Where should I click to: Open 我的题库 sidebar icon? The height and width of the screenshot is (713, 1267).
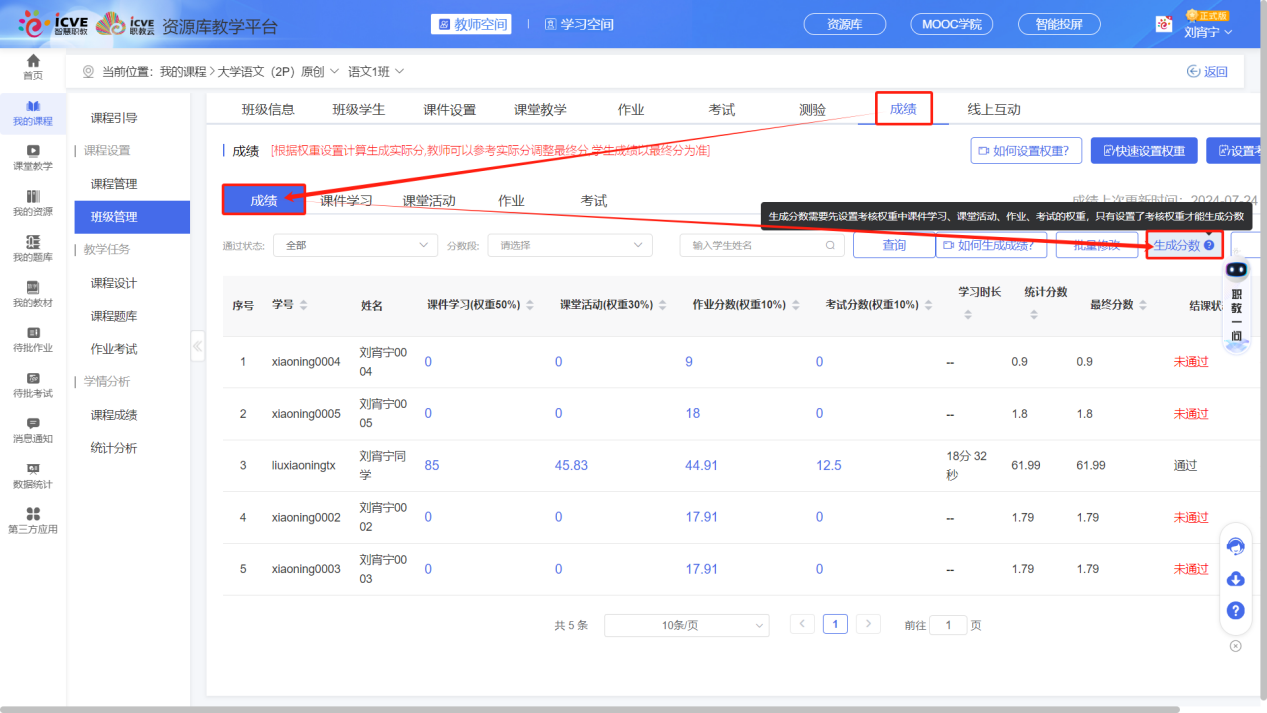33,242
